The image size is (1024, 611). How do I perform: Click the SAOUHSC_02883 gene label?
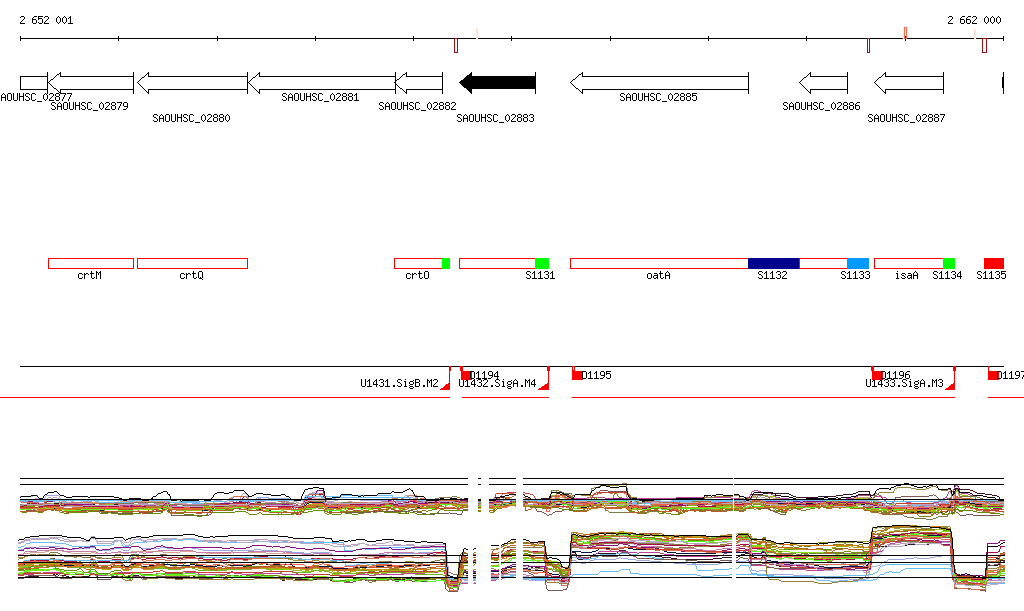(x=496, y=118)
